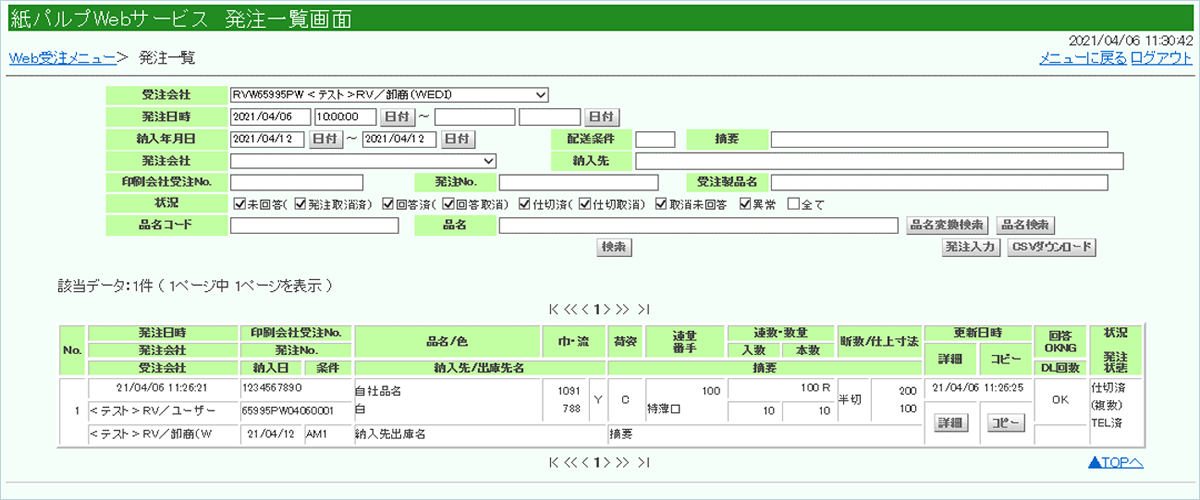Enable the 全て checkbox
Image resolution: width=1200 pixels, height=500 pixels.
click(794, 205)
